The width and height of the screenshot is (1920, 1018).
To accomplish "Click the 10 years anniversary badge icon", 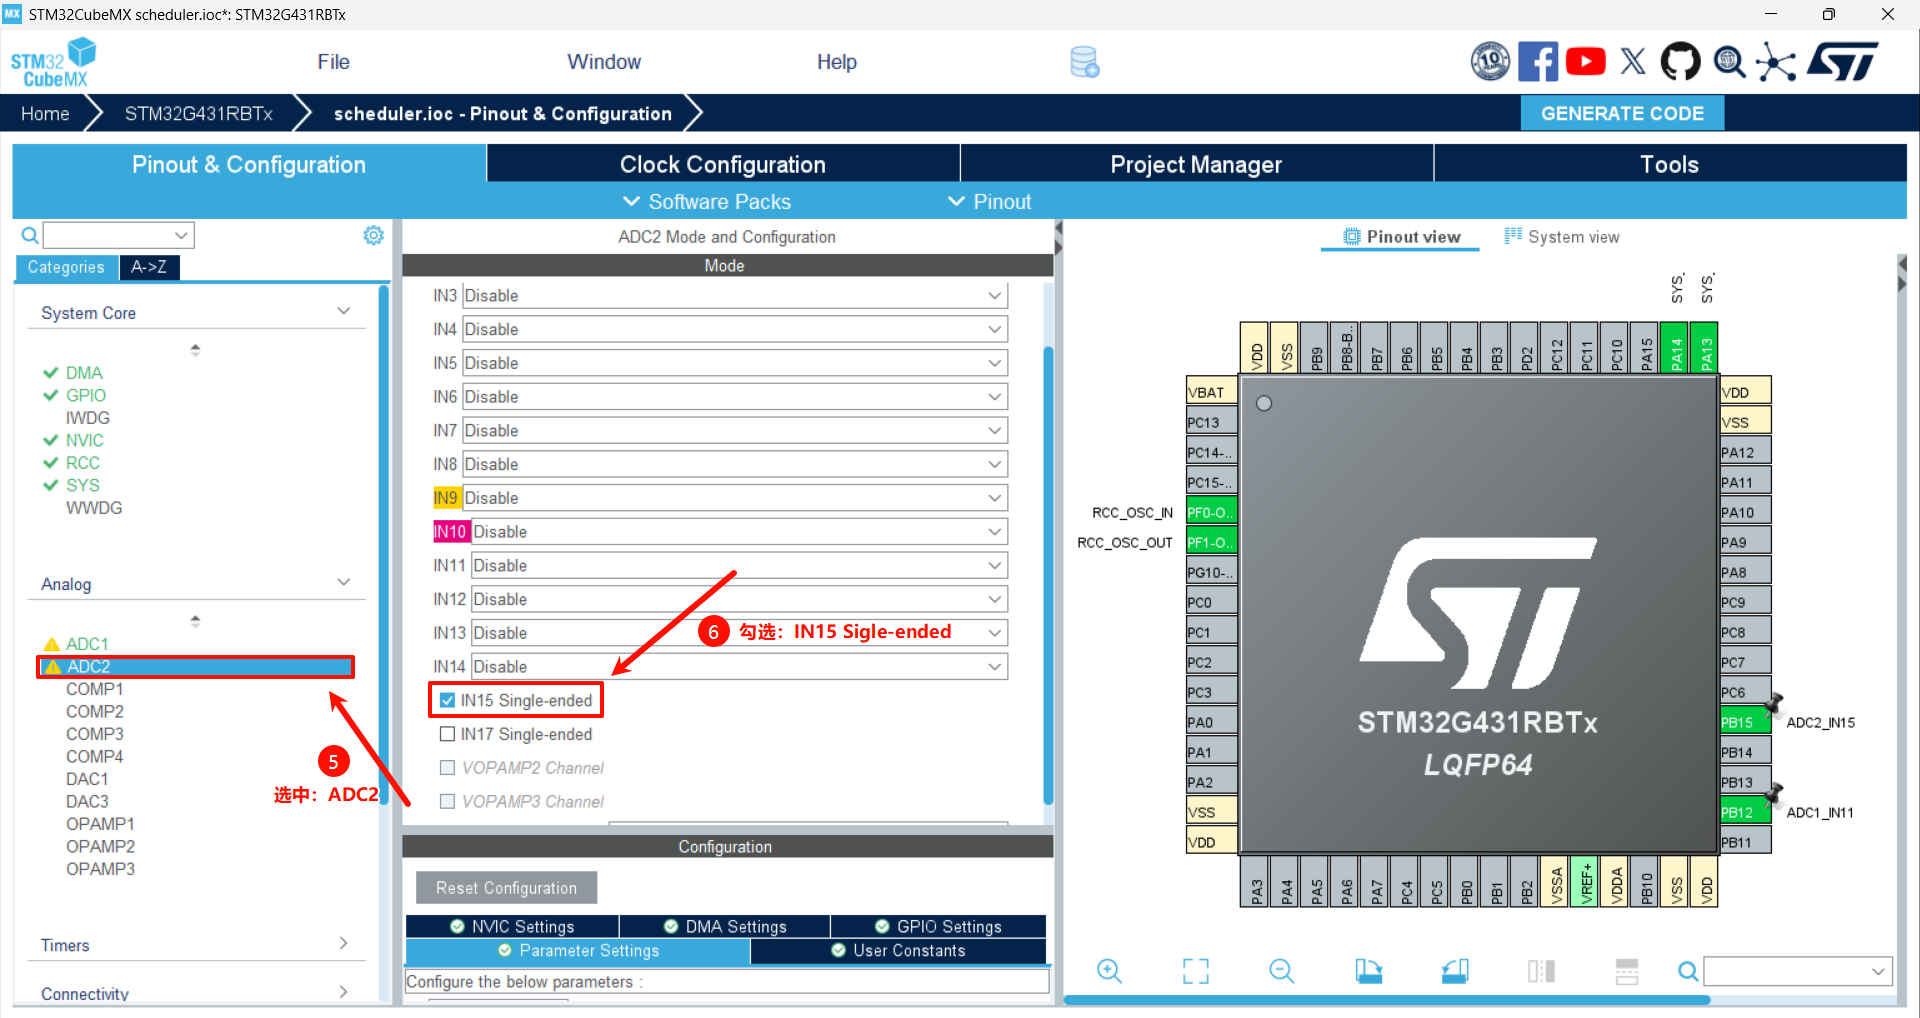I will 1490,62.
